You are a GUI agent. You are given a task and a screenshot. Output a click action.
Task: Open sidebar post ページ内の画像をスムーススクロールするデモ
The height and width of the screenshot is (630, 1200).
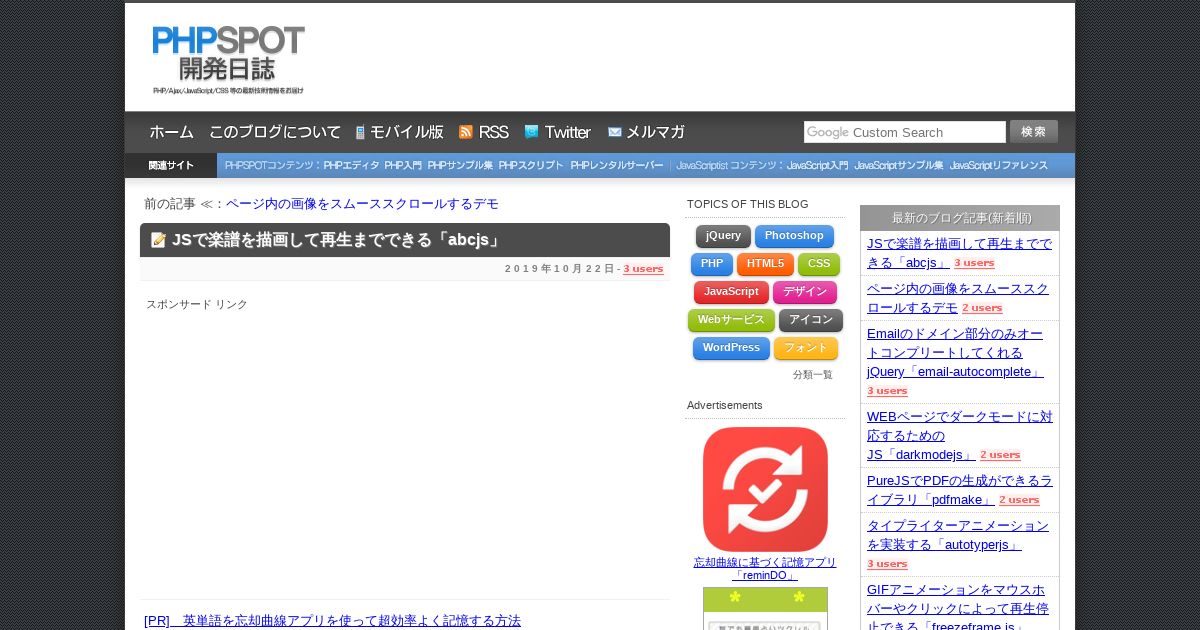958,298
